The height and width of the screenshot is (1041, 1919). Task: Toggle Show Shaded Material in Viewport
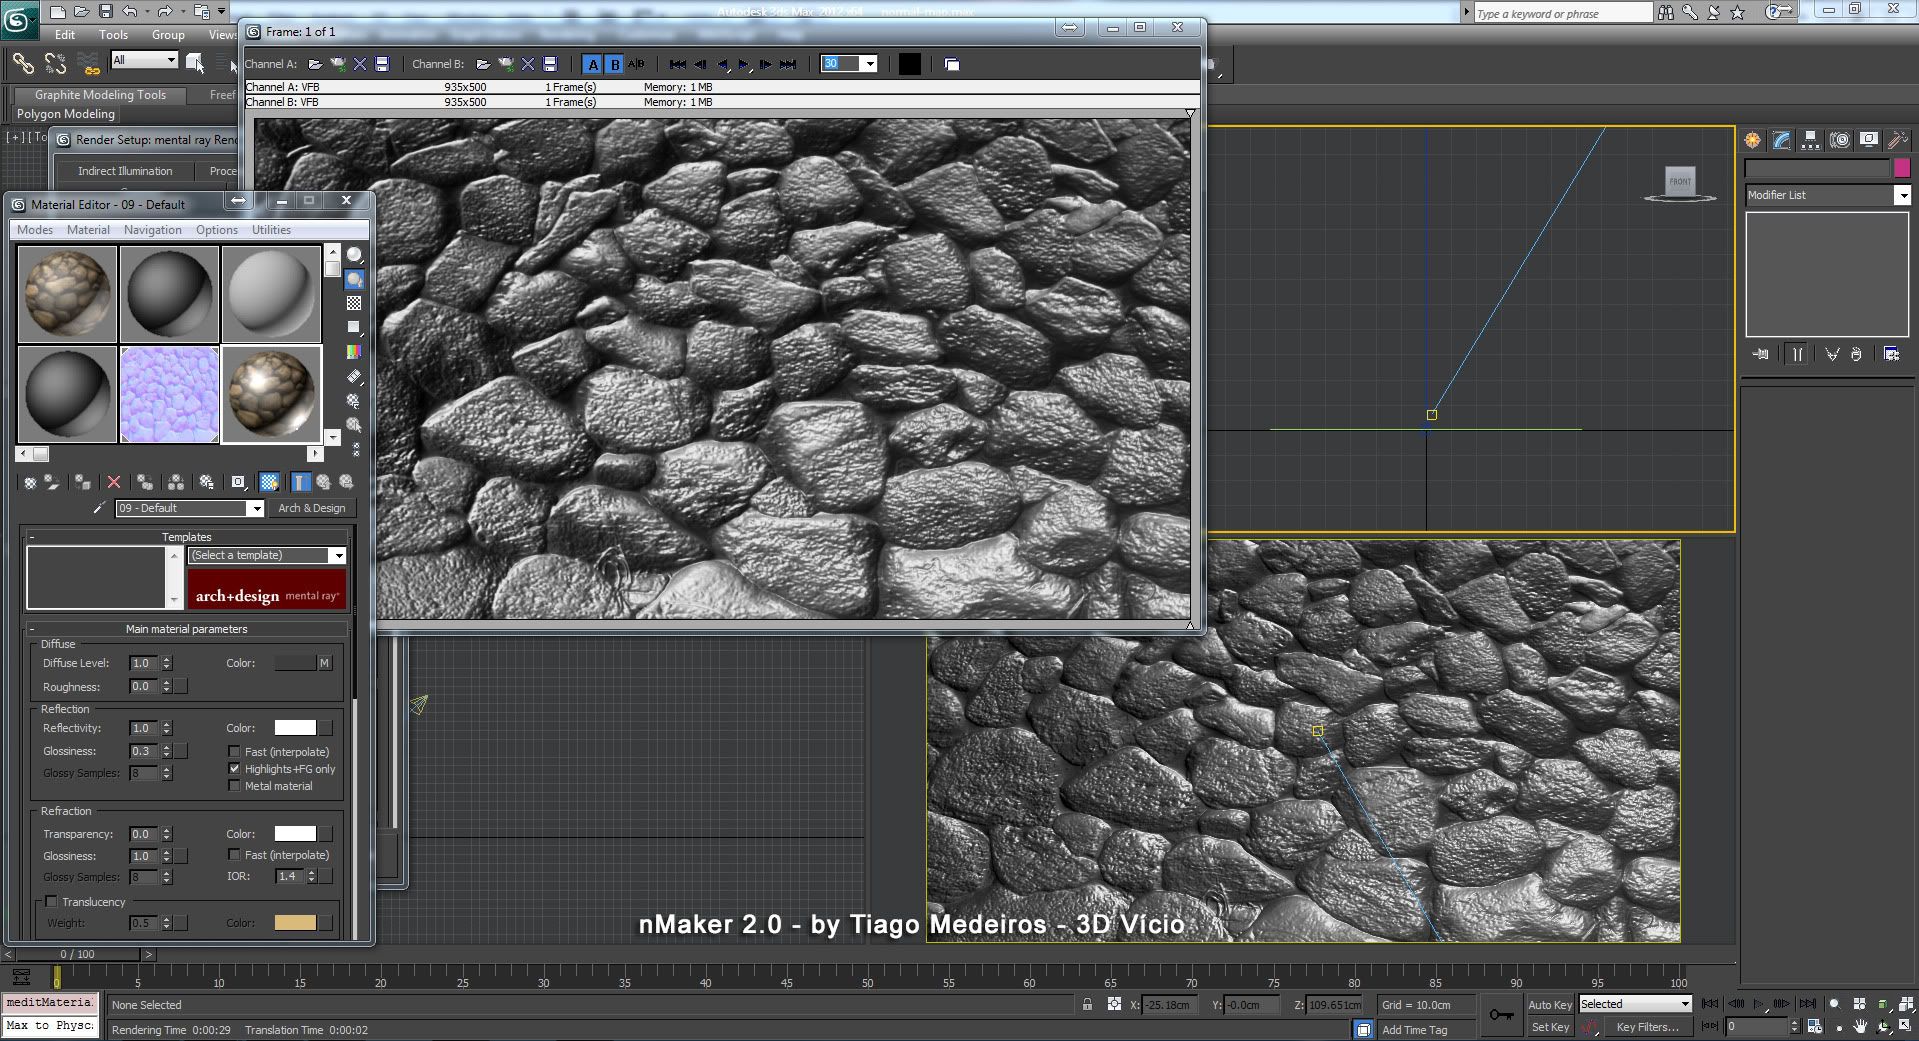pos(269,482)
